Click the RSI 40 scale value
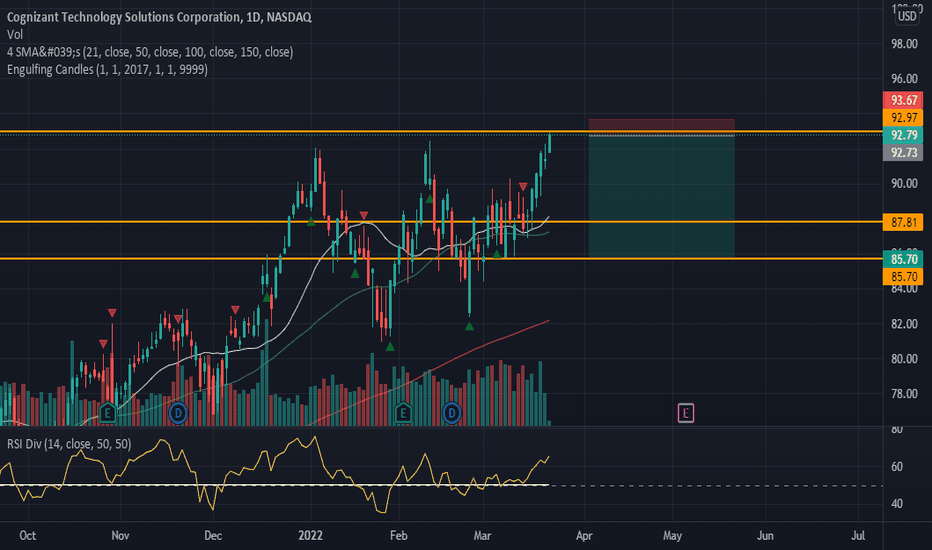Image resolution: width=932 pixels, height=550 pixels. coord(896,504)
